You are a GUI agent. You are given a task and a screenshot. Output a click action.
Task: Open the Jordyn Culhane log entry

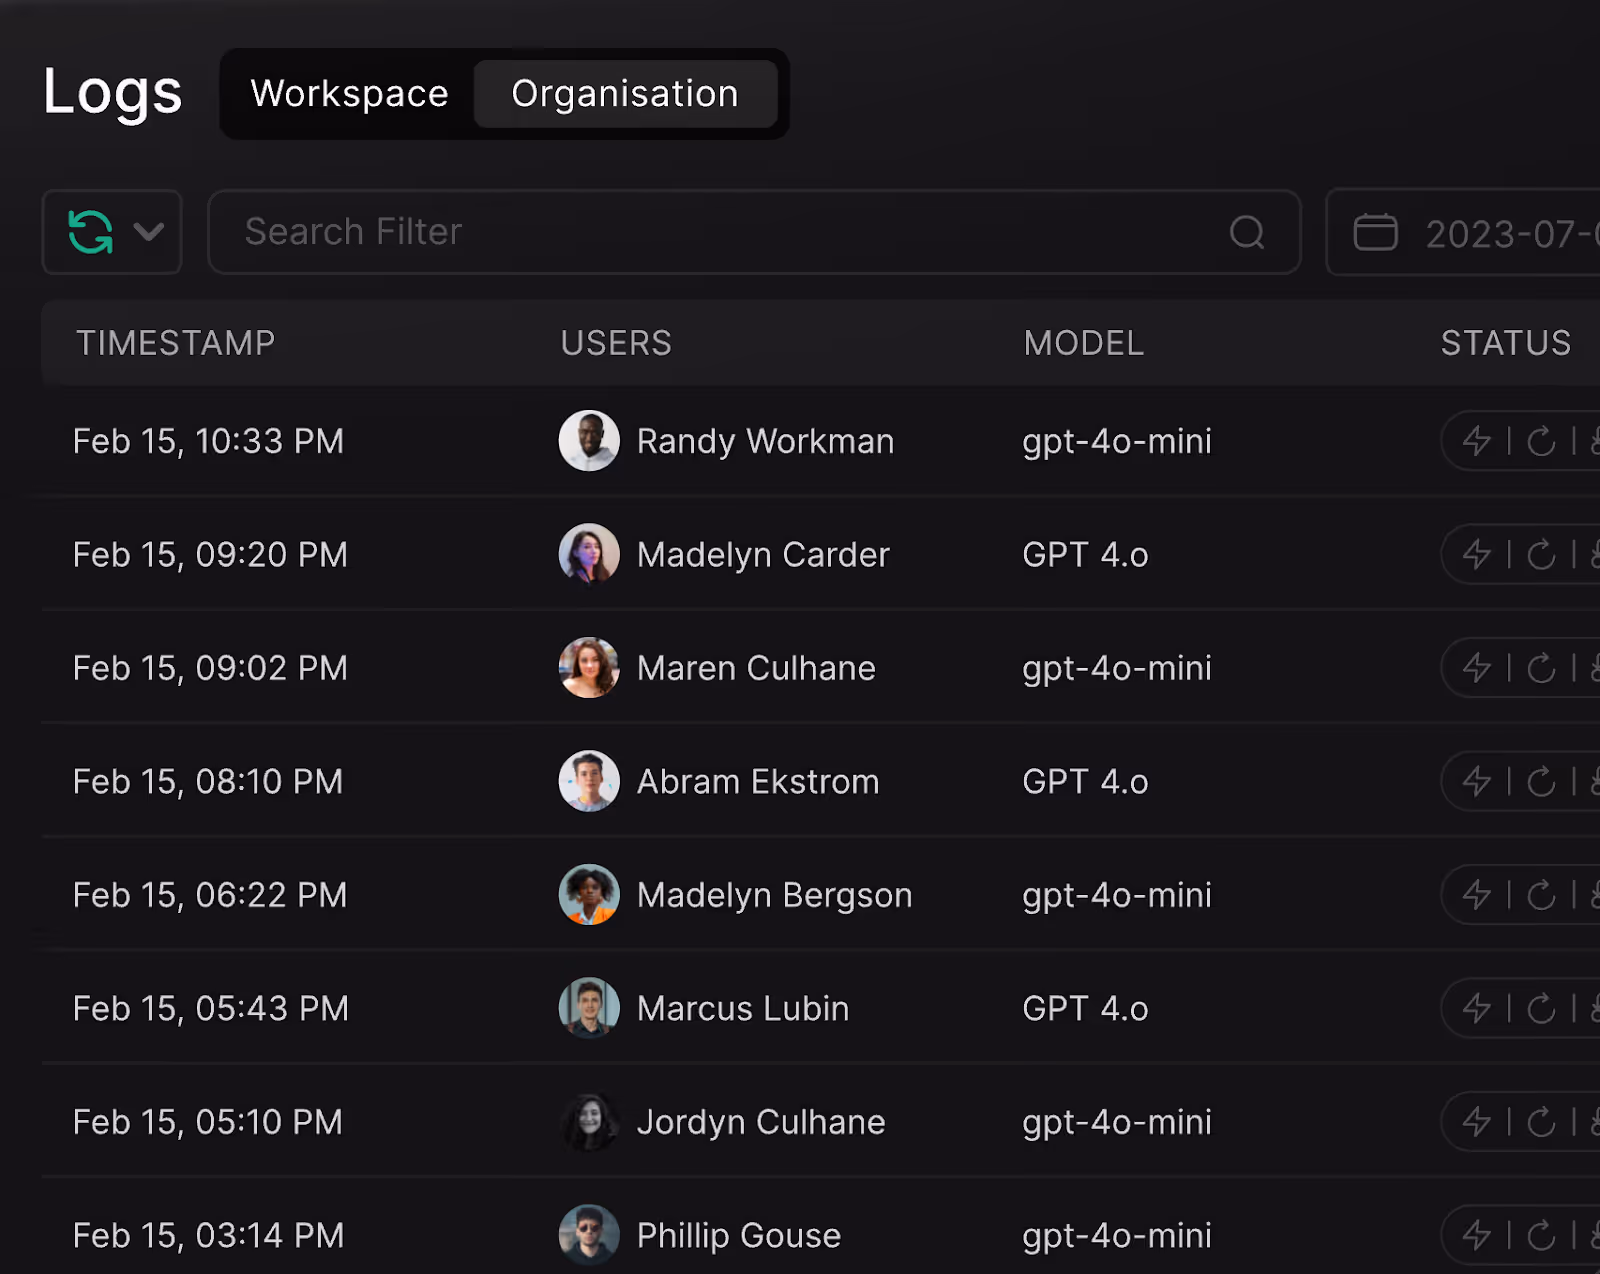tap(820, 1122)
